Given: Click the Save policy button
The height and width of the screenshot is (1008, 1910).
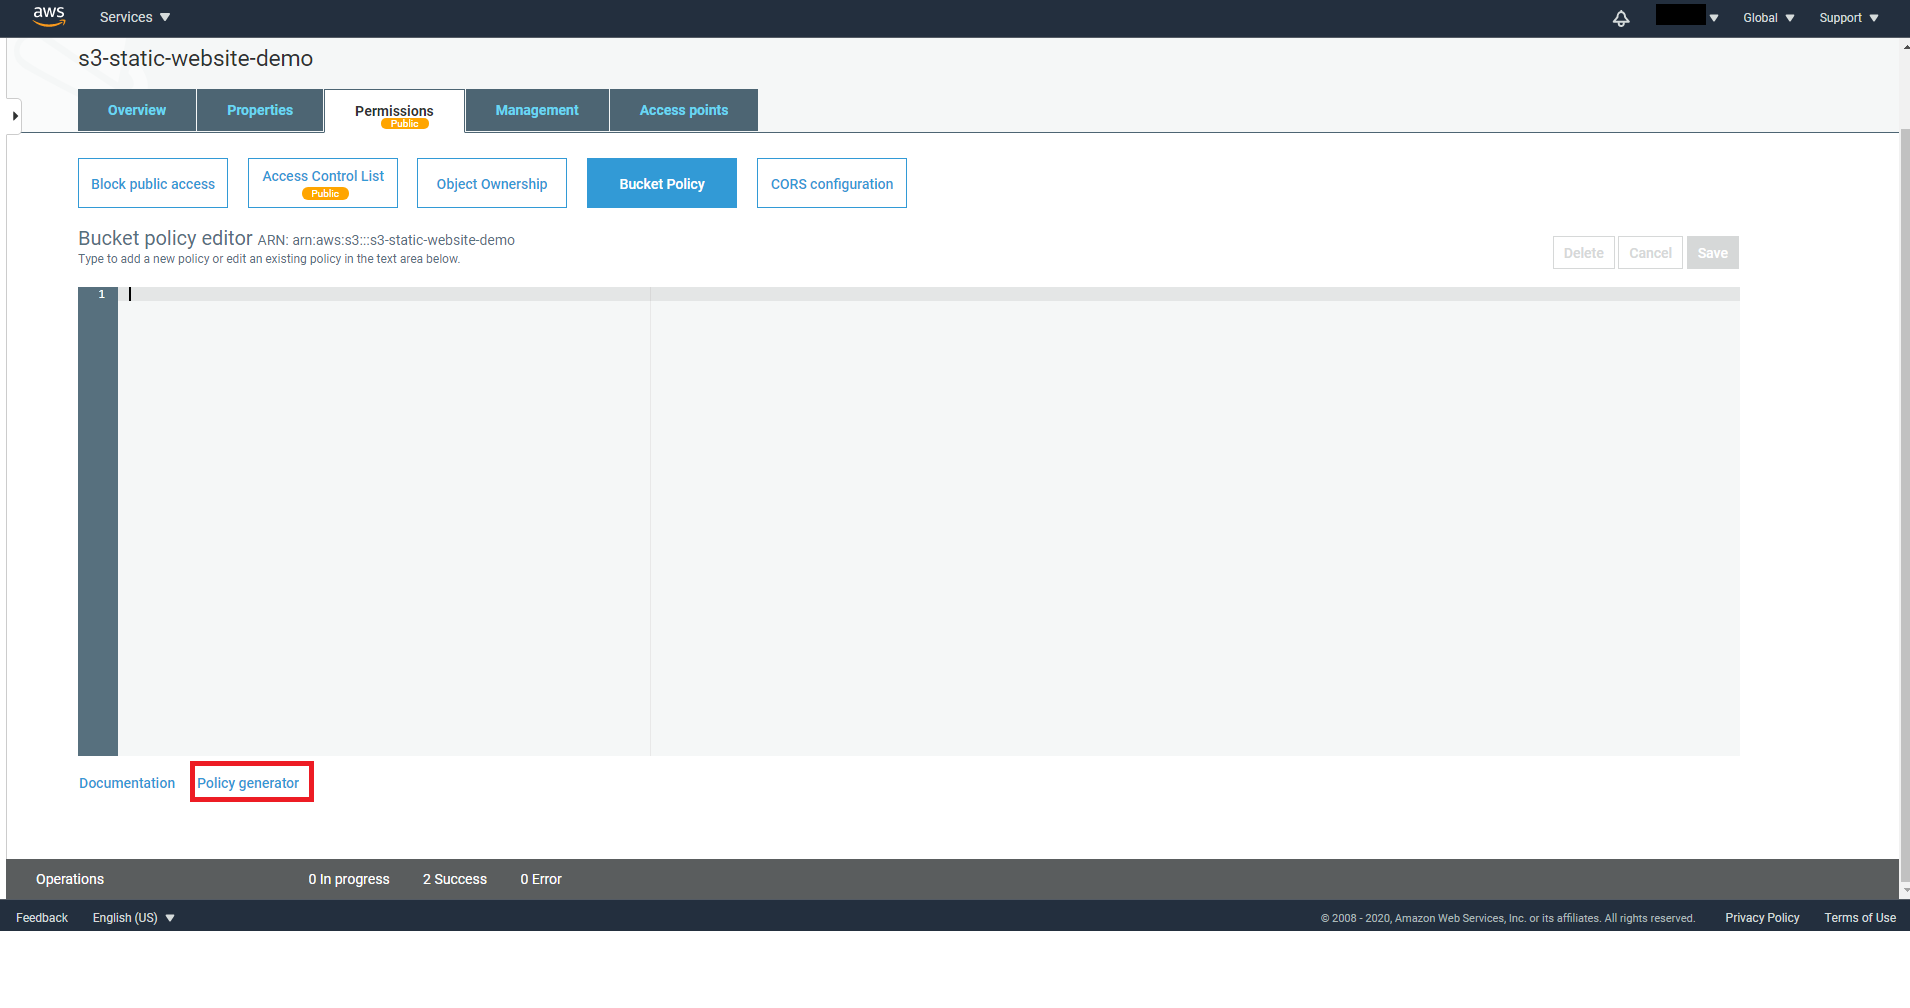Looking at the screenshot, I should click(x=1712, y=253).
